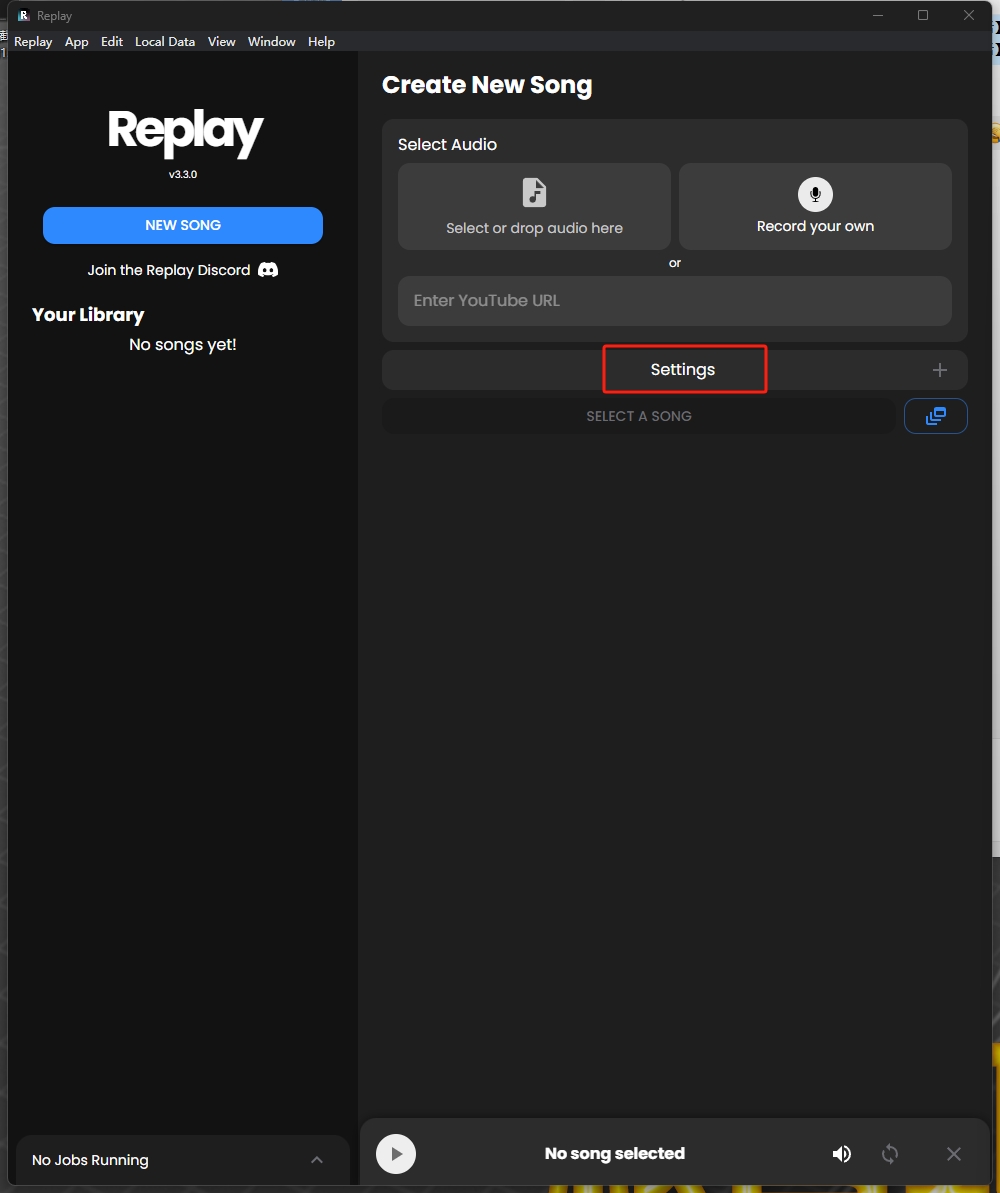Click the NEW SONG button
Image resolution: width=1000 pixels, height=1193 pixels.
[x=183, y=225]
